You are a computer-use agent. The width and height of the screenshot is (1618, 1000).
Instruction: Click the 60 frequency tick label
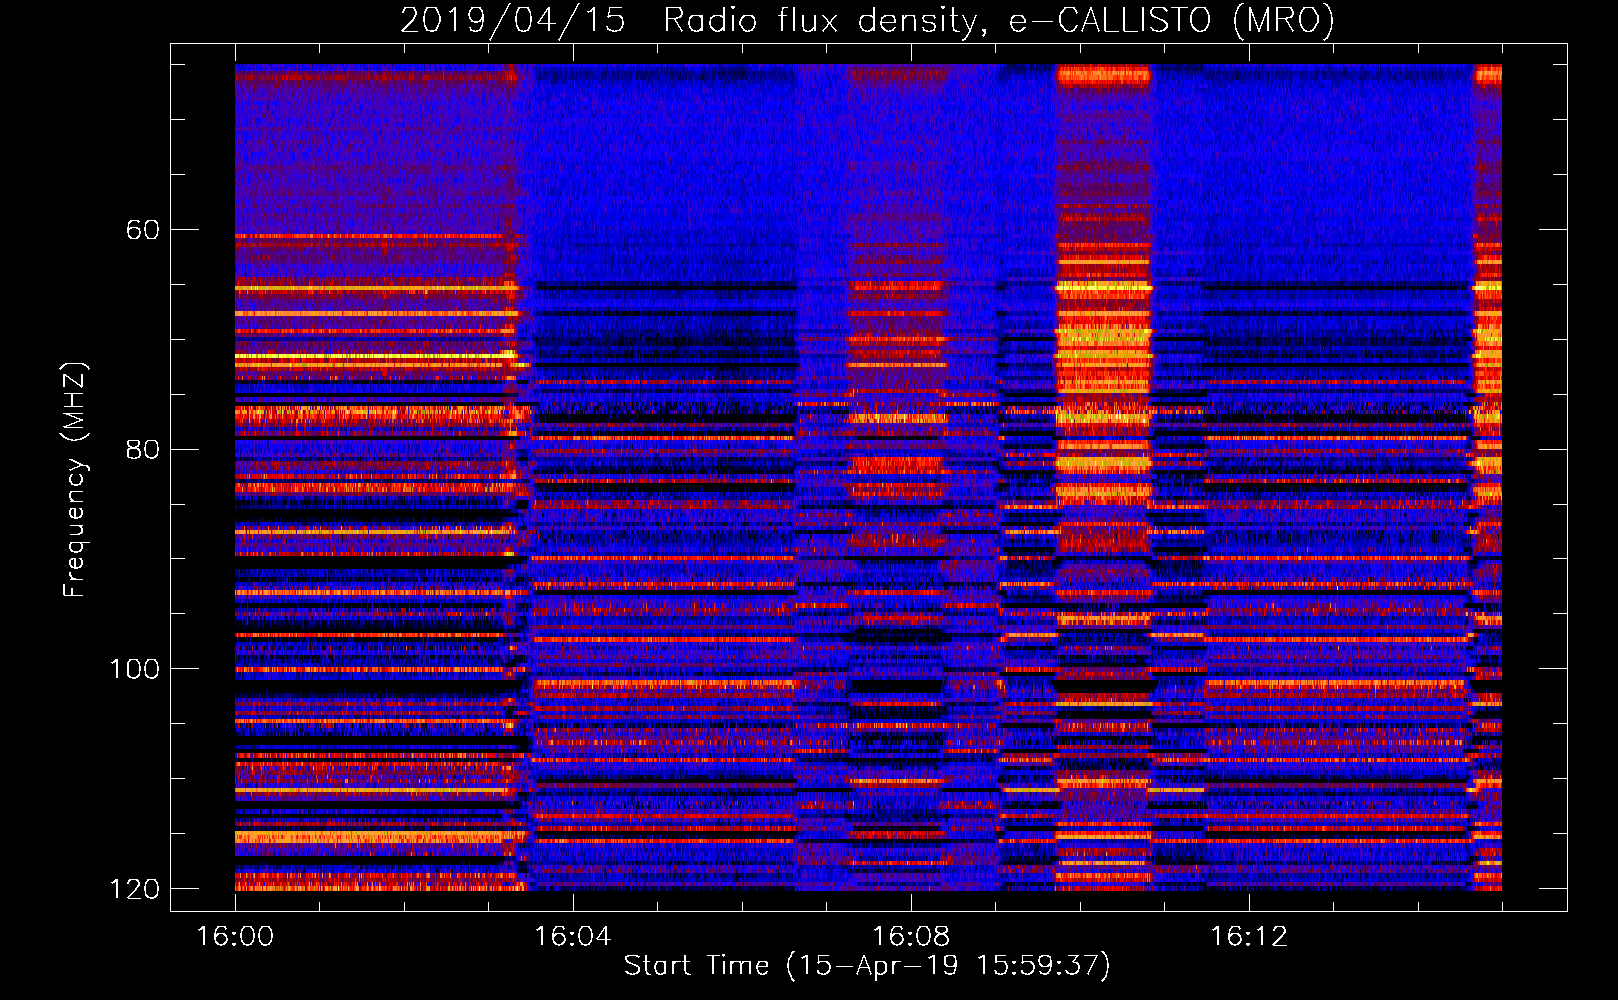[x=142, y=230]
